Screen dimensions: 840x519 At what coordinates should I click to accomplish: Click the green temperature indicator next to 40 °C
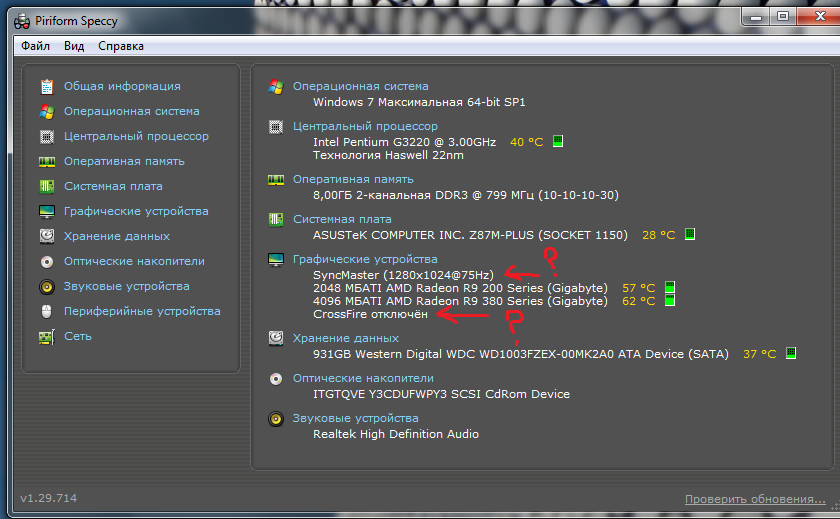click(558, 142)
